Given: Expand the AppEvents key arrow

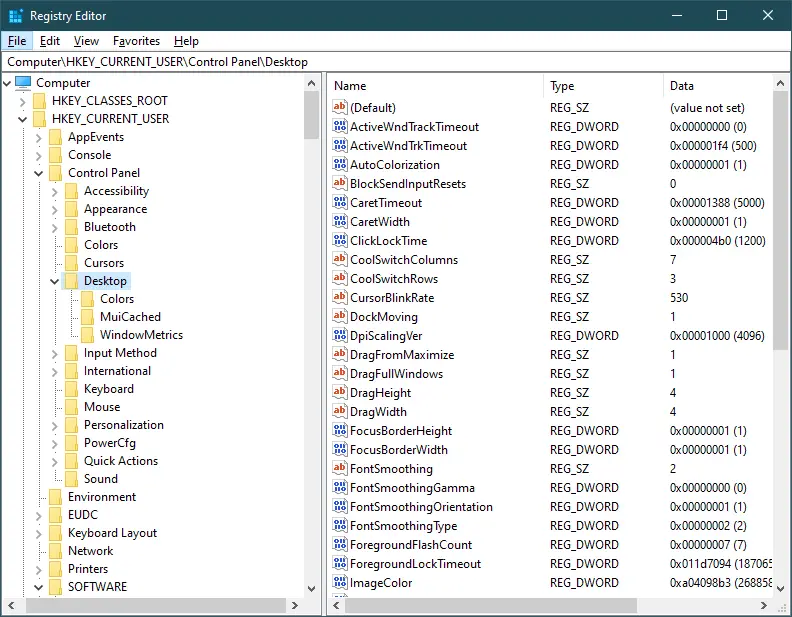Looking at the screenshot, I should click(38, 137).
